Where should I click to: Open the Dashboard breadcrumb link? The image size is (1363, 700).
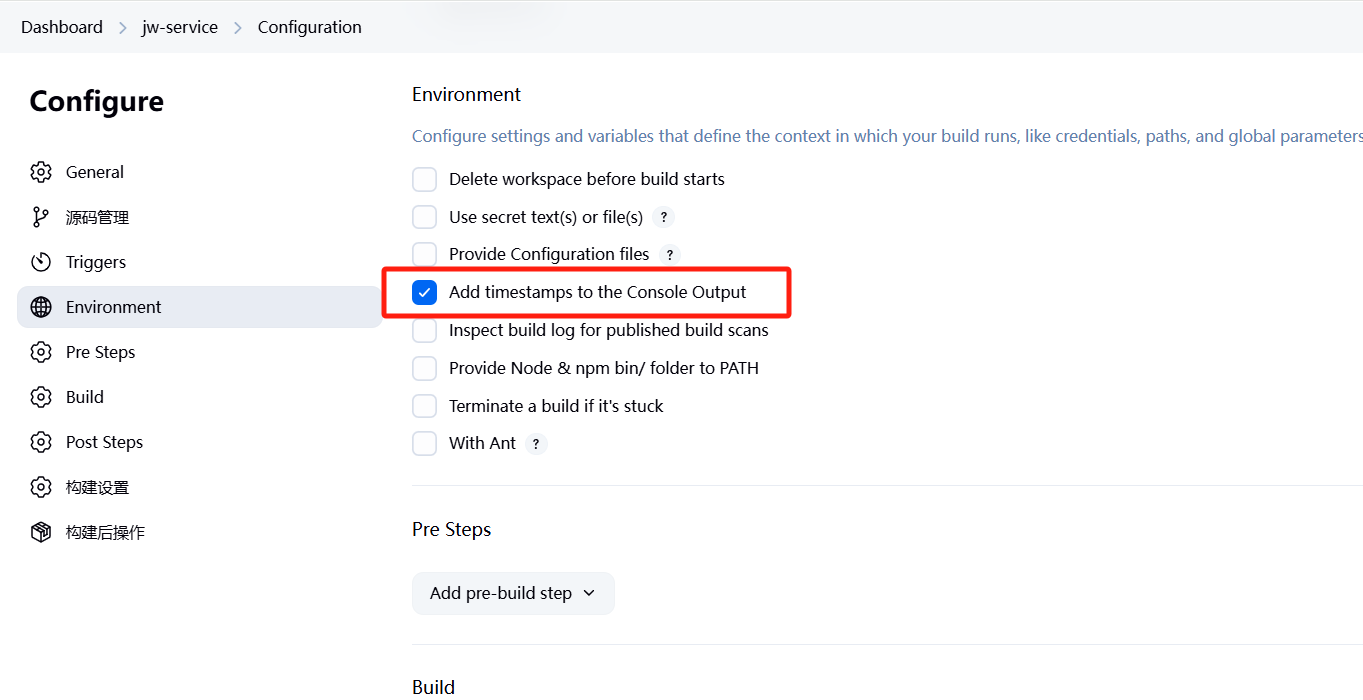62,27
